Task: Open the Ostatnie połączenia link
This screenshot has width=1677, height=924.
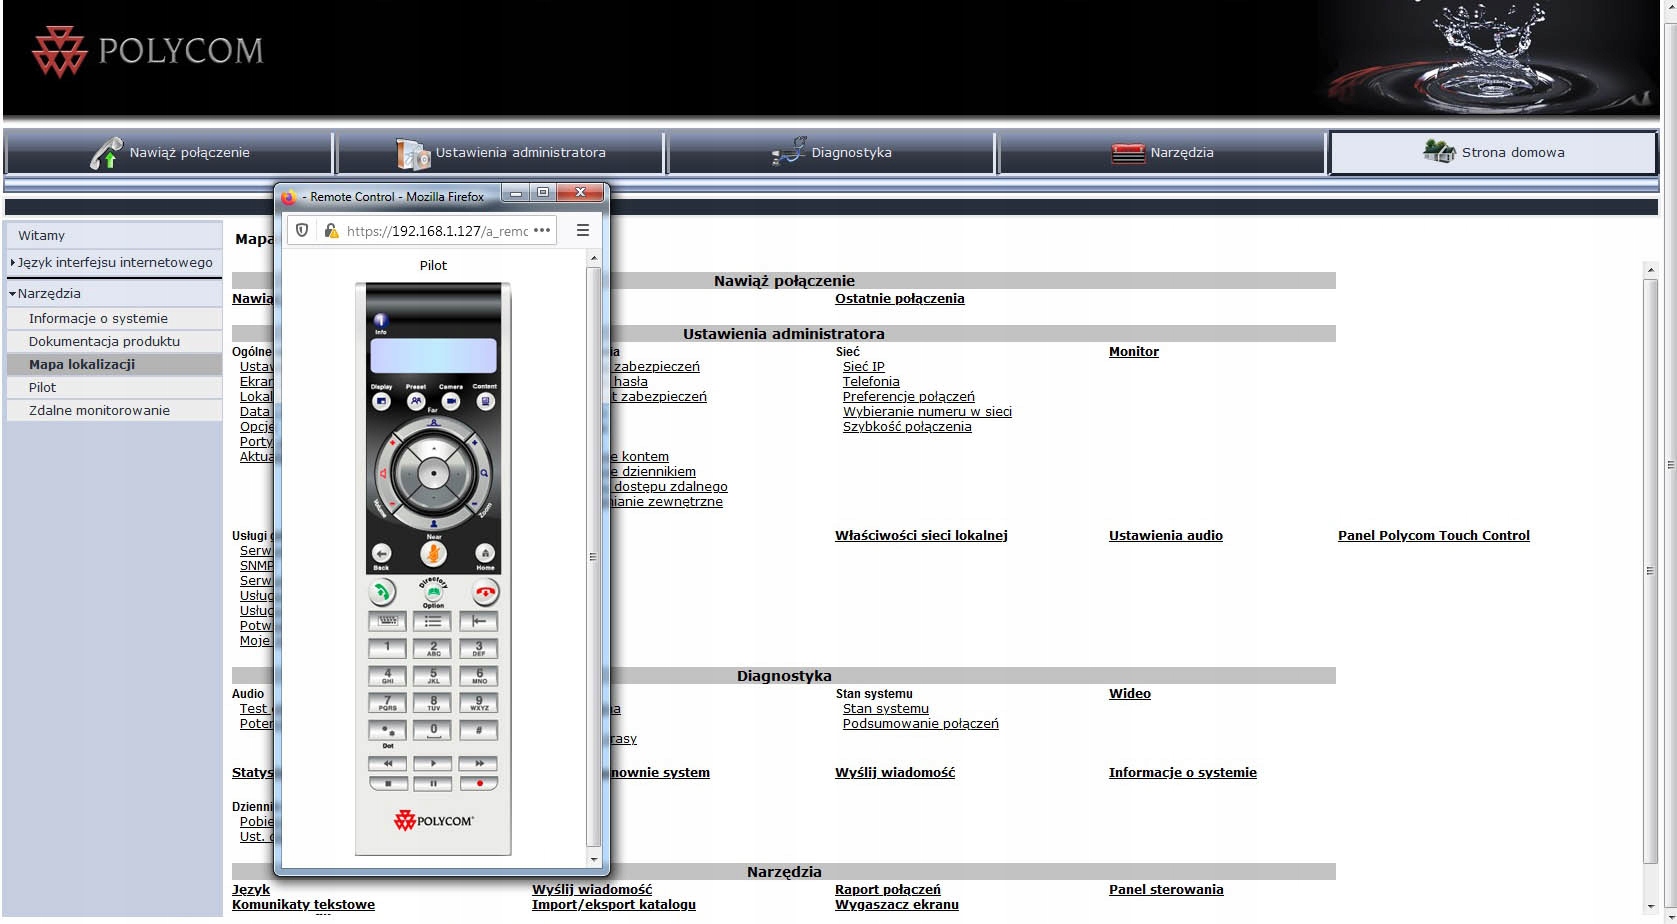Action: [900, 298]
